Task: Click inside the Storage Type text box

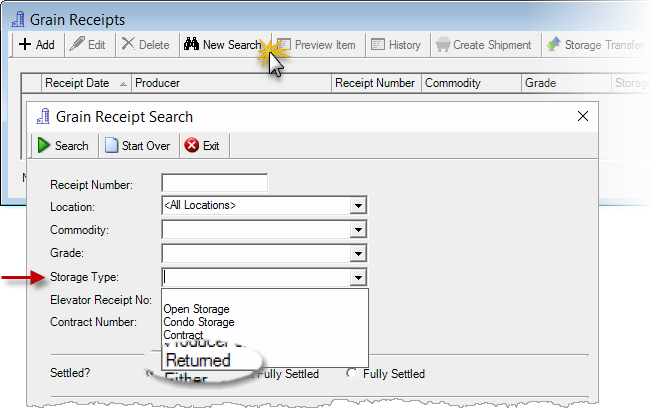Action: (x=256, y=277)
